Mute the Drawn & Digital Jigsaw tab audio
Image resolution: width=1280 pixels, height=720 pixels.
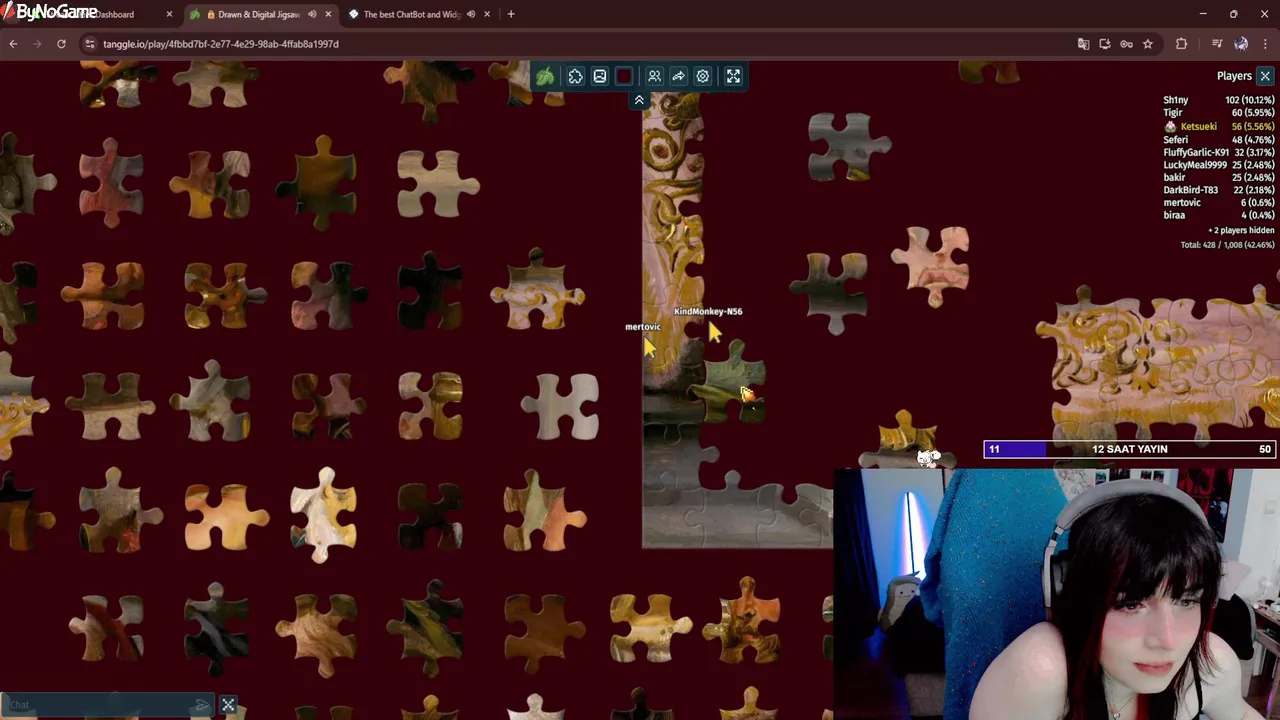(312, 14)
